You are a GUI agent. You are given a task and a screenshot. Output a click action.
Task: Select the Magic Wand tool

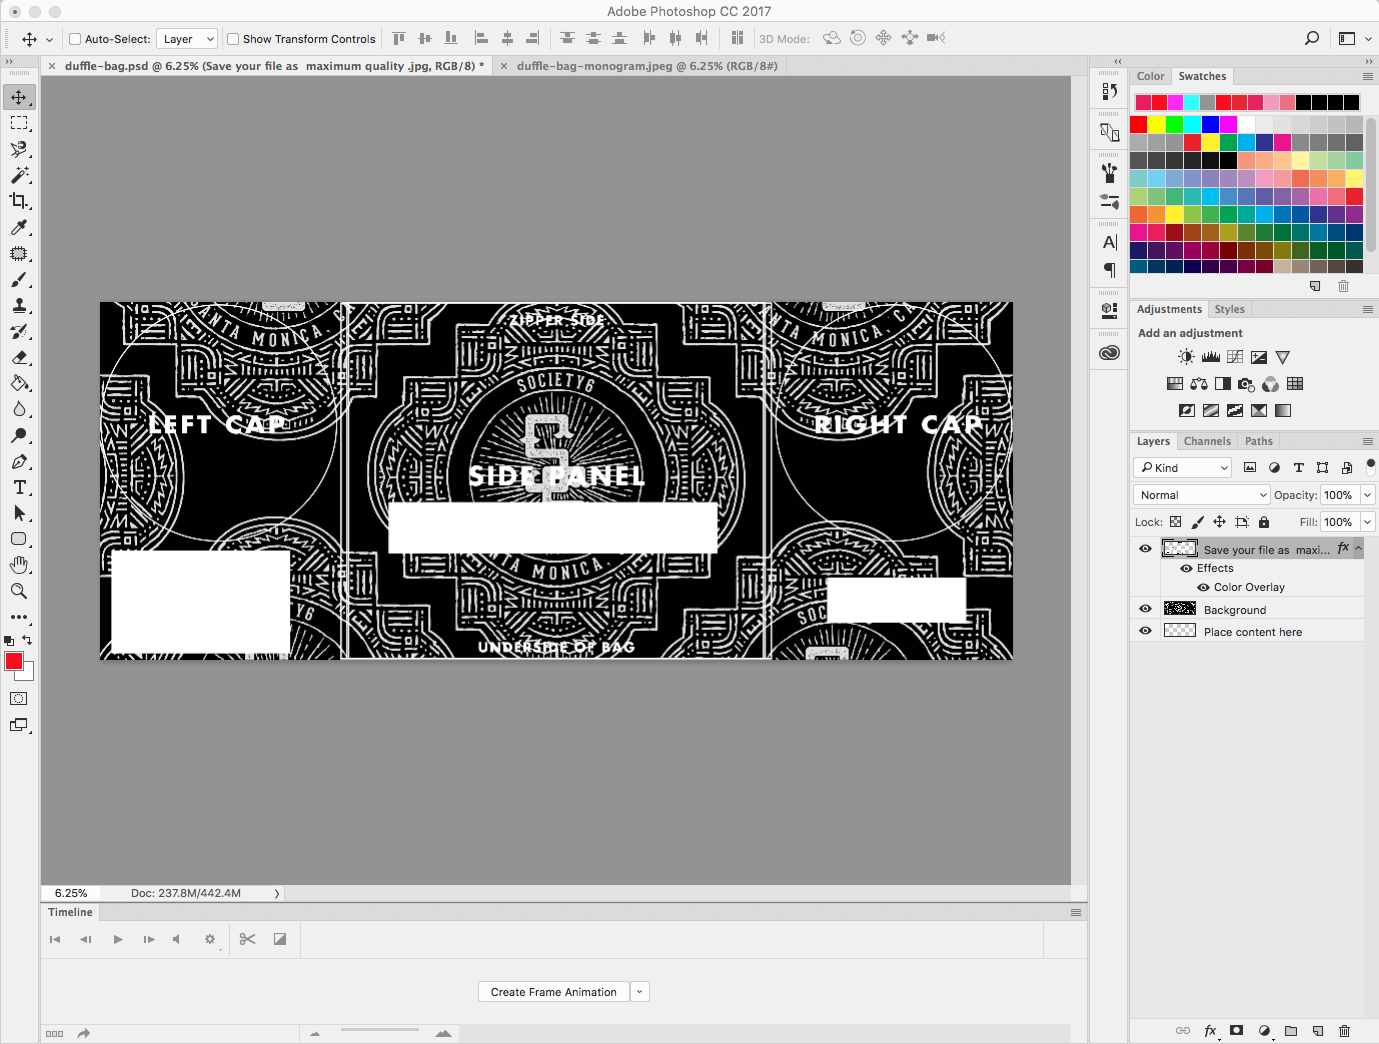point(19,175)
